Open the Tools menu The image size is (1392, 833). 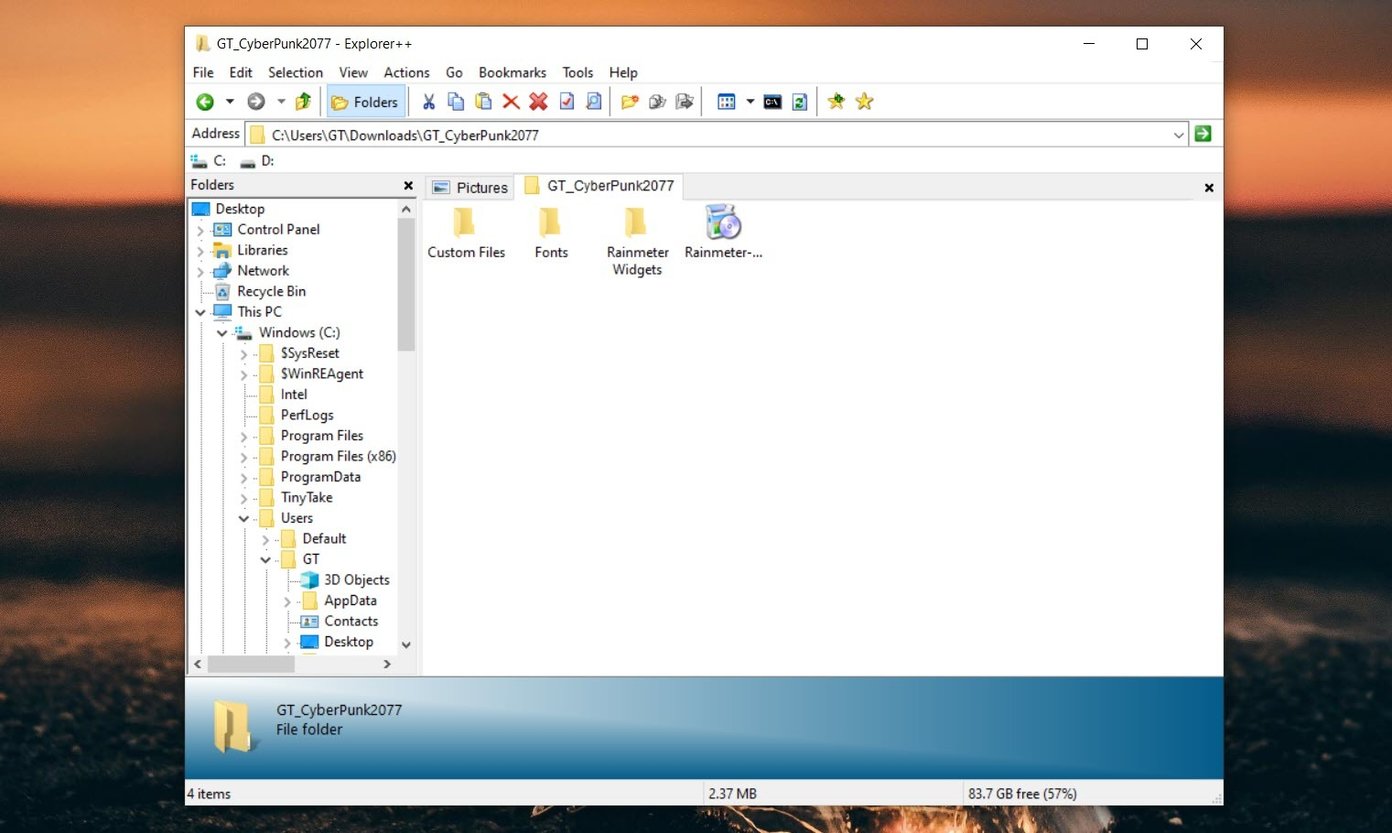coord(577,72)
